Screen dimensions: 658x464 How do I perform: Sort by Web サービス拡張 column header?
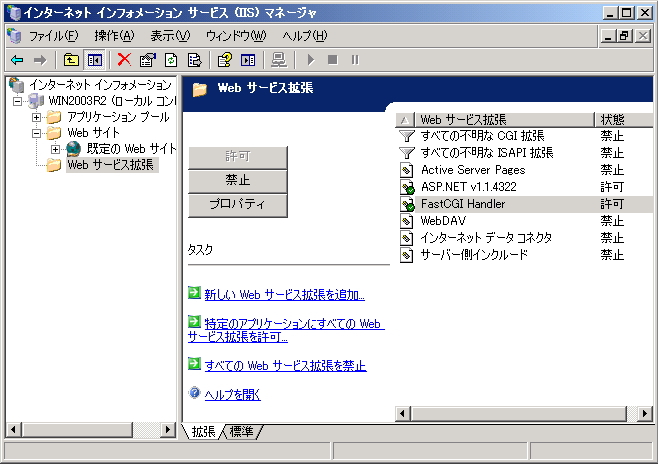[505, 120]
